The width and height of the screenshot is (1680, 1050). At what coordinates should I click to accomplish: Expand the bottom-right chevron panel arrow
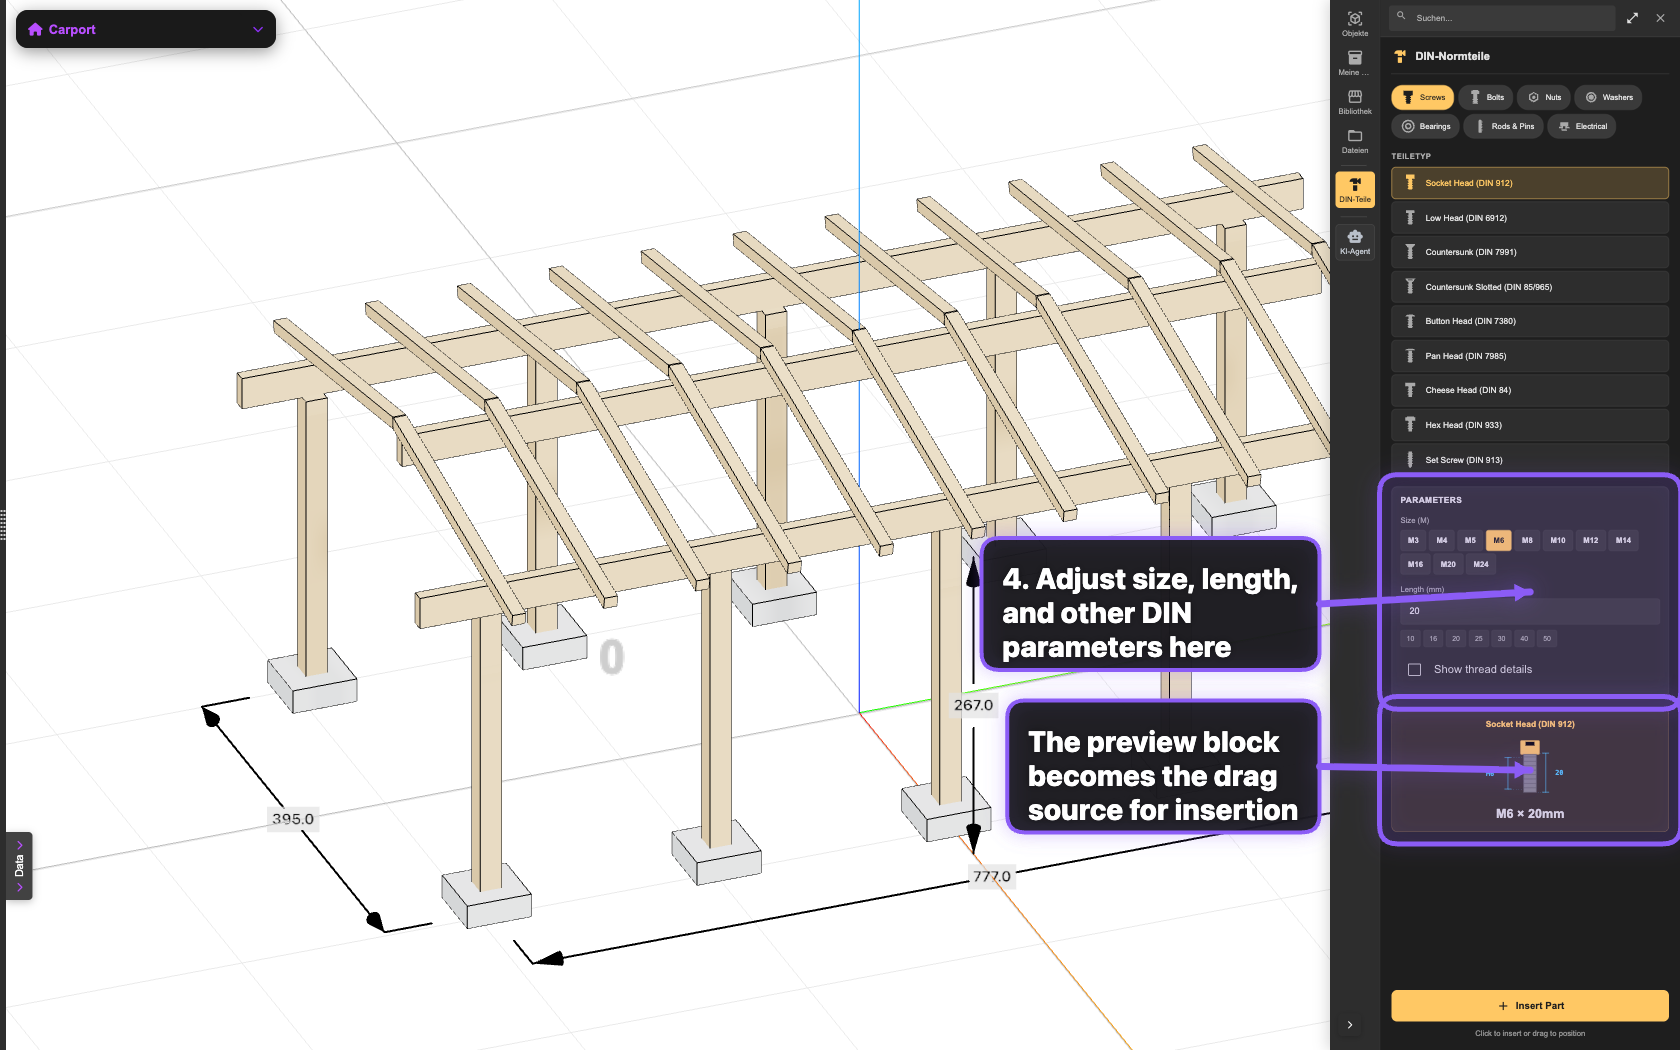[x=1349, y=1025]
